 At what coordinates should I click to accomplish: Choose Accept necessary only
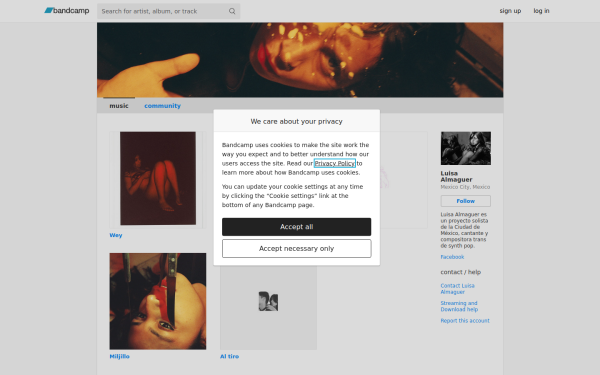(297, 249)
